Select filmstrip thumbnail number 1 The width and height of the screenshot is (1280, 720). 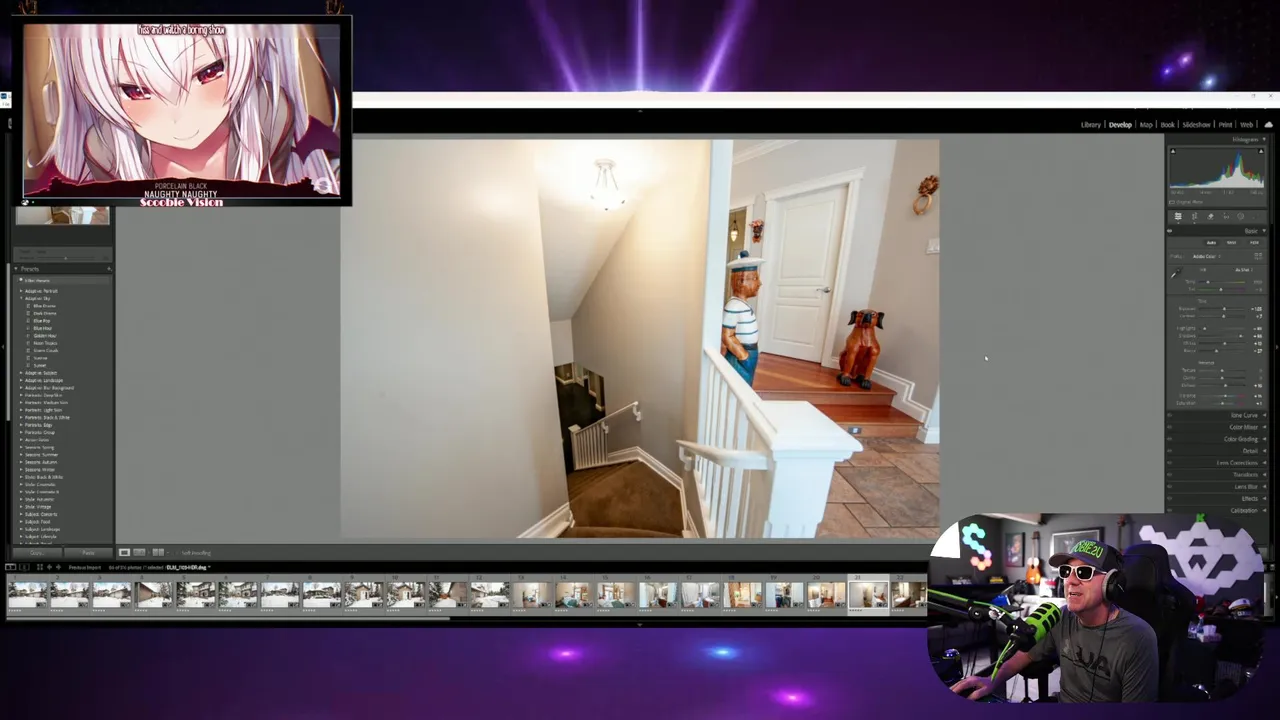point(28,595)
